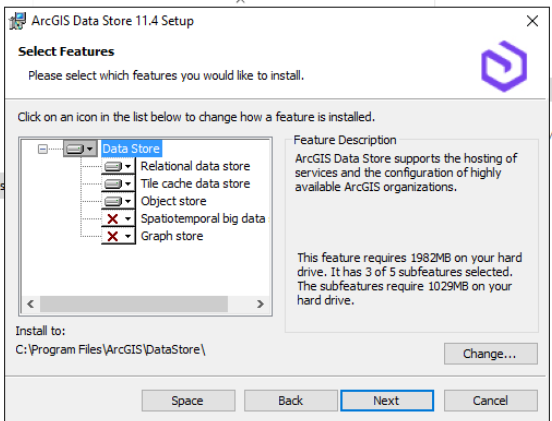552x421 pixels.
Task: Select Relational data store in the feature tree
Action: coord(195,166)
